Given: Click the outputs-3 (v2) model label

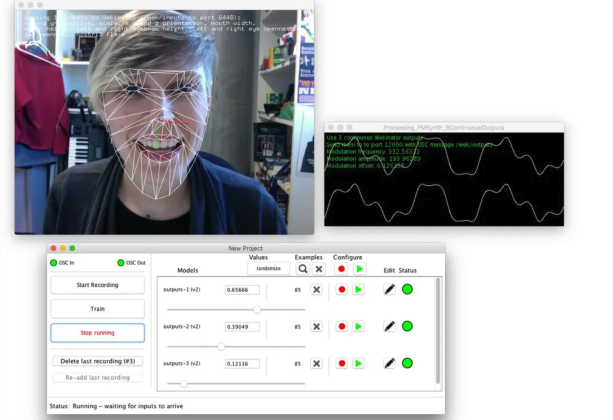Looking at the screenshot, I should pyautogui.click(x=182, y=363).
